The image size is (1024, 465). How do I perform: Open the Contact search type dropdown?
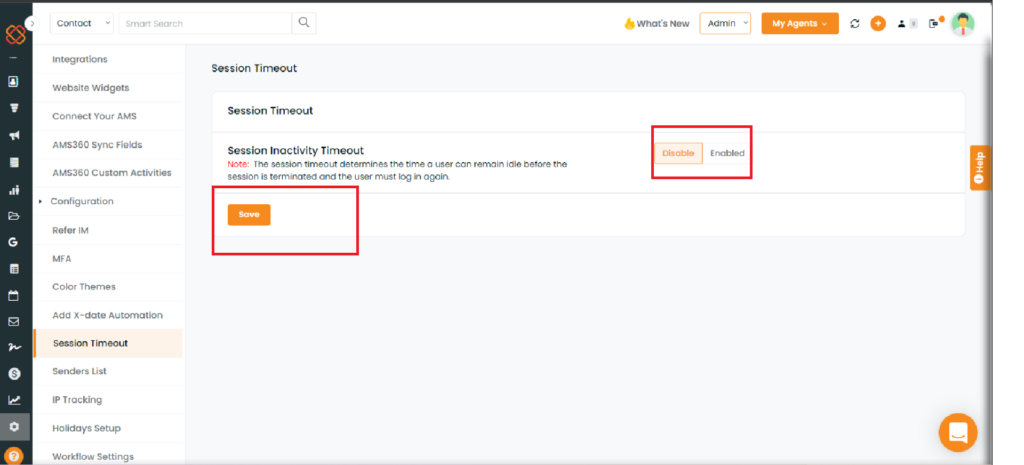[81, 23]
